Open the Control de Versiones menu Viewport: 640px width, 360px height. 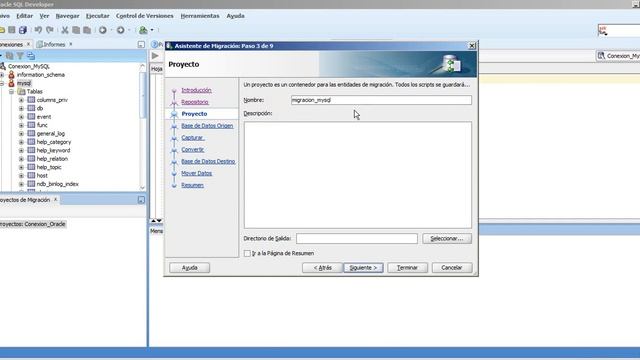point(144,16)
